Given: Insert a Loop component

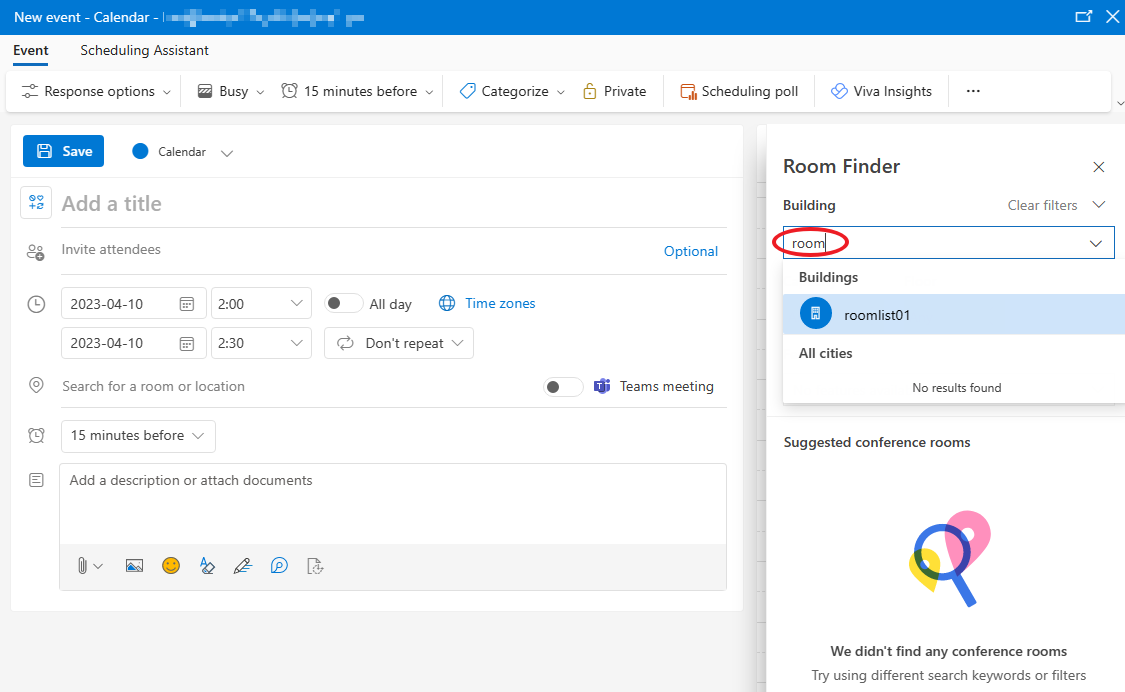Looking at the screenshot, I should [x=279, y=565].
